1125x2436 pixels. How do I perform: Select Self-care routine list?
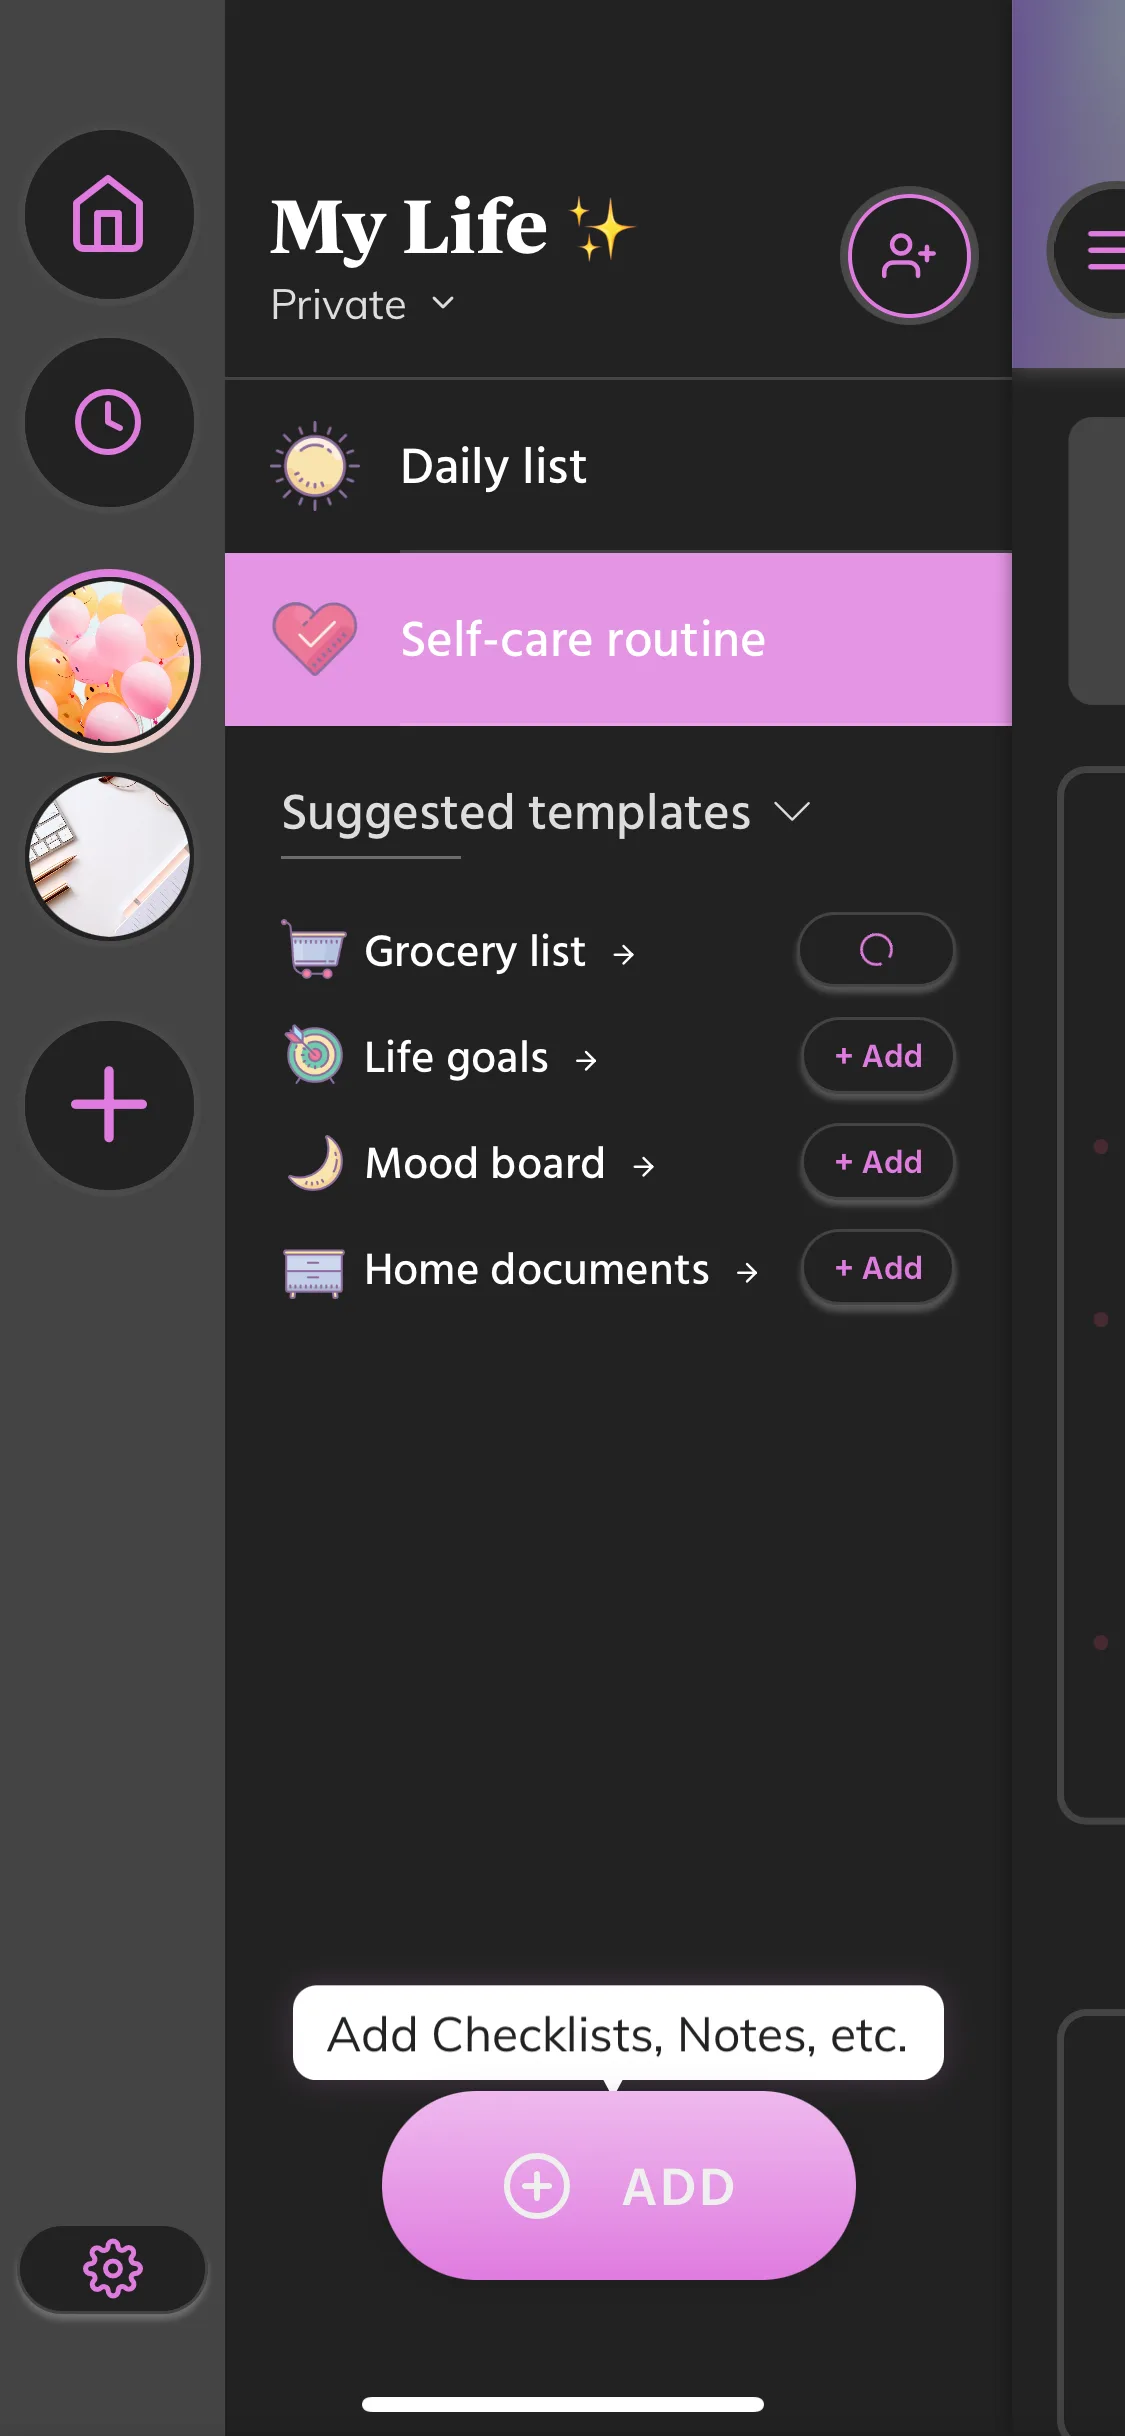[583, 639]
